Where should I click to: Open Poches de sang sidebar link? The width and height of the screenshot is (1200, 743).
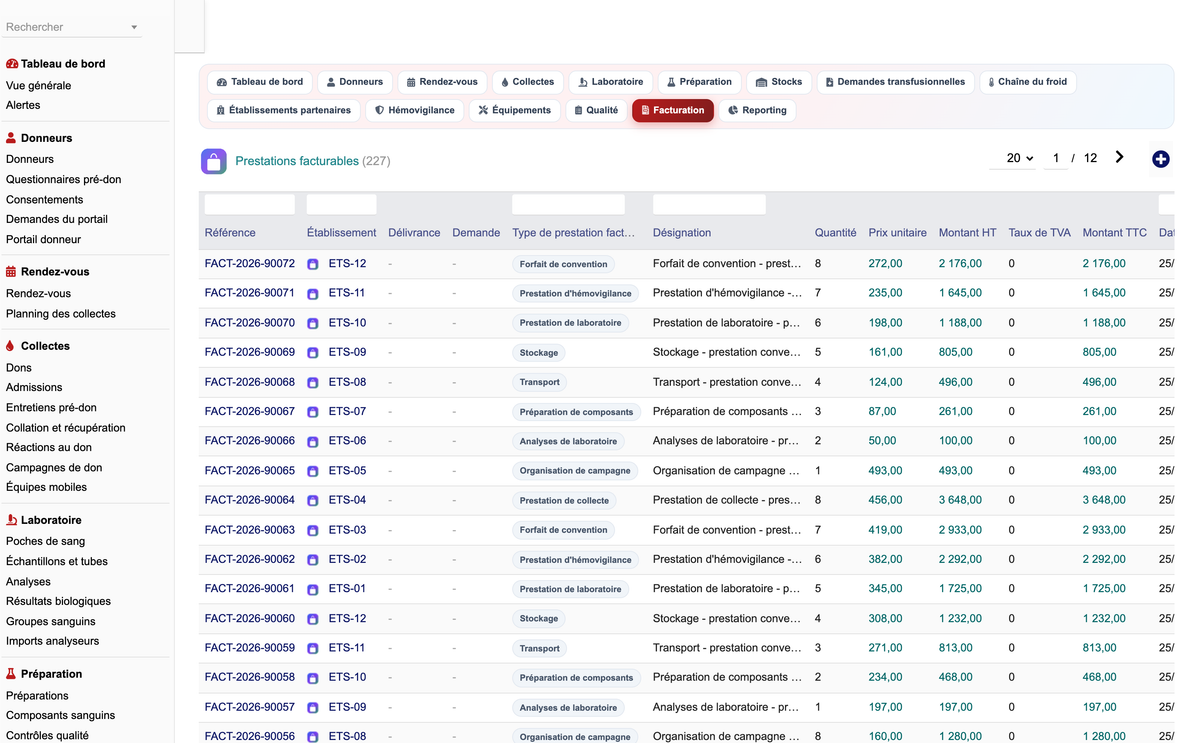[x=45, y=541]
